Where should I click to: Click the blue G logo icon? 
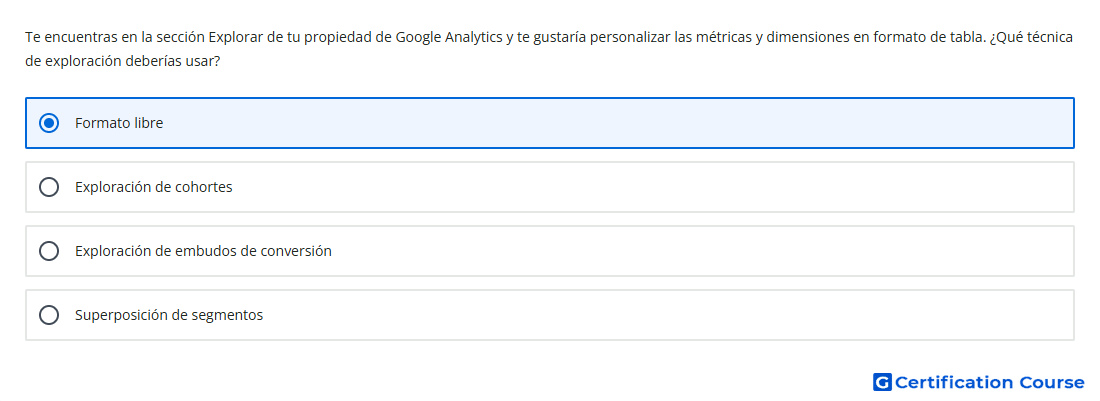pos(882,382)
